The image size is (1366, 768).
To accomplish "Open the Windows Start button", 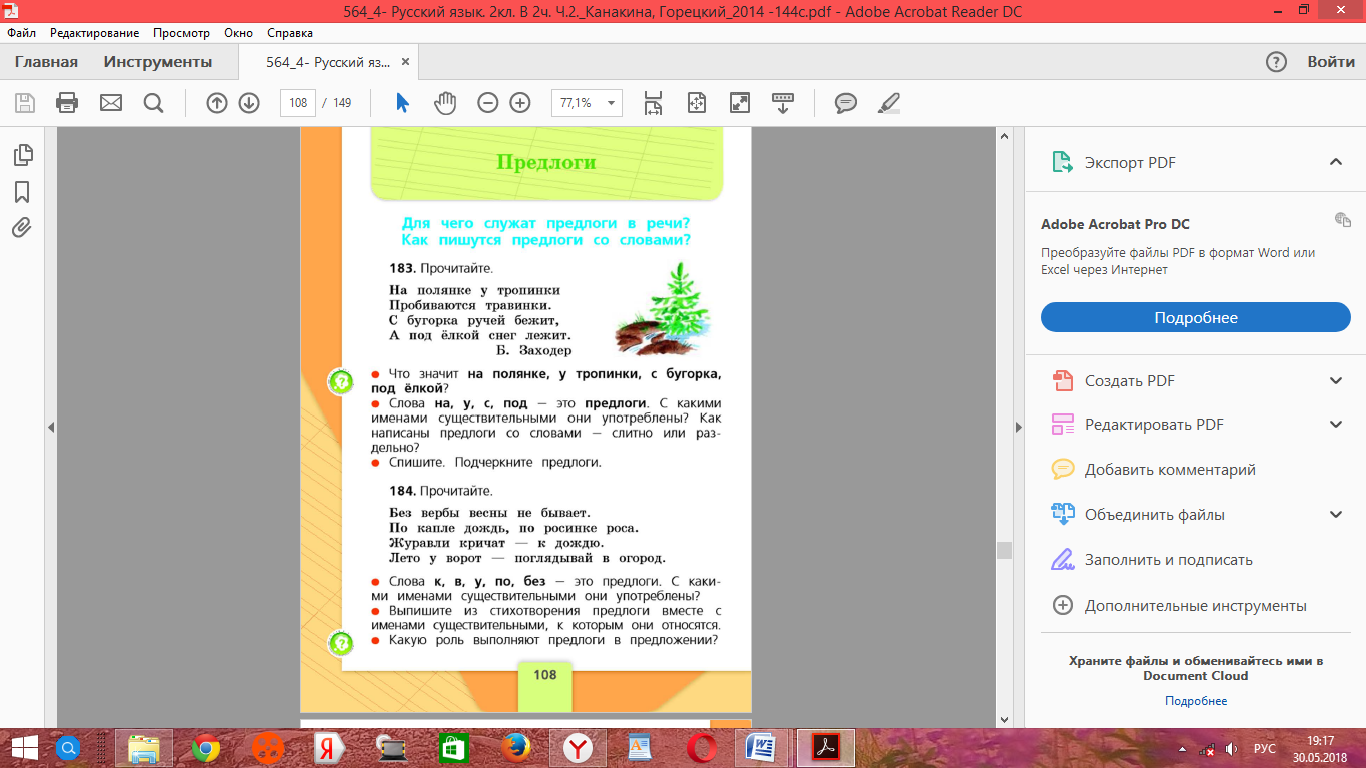I will pos(23,747).
